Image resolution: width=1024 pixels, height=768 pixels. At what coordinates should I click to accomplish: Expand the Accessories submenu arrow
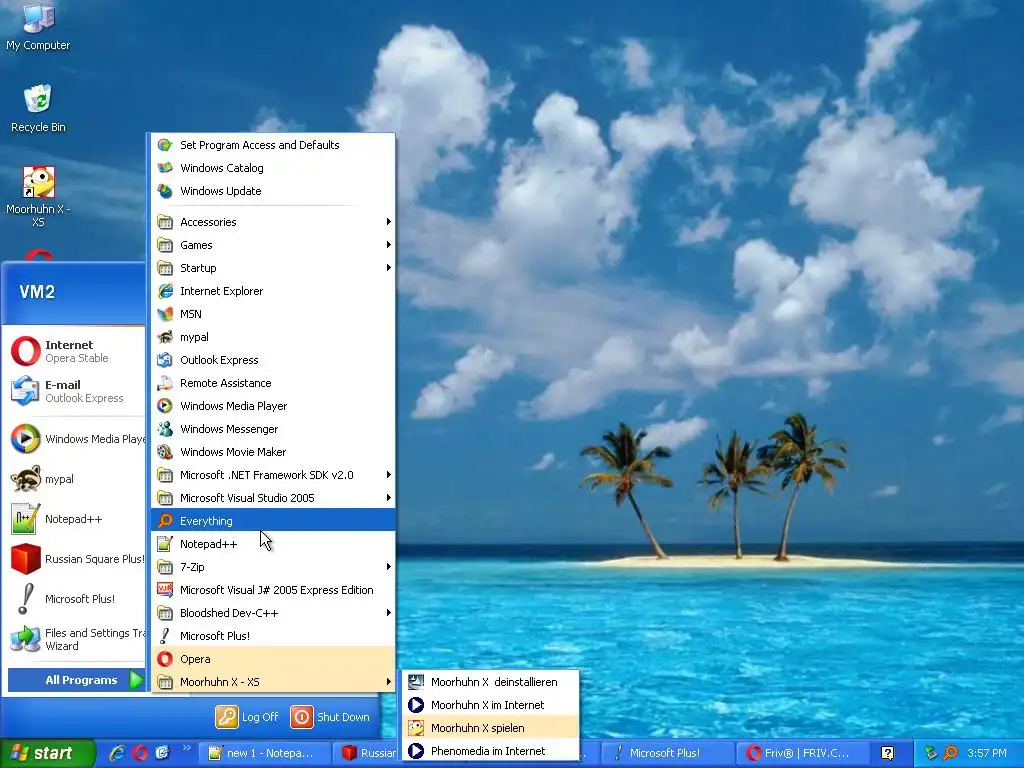point(389,222)
